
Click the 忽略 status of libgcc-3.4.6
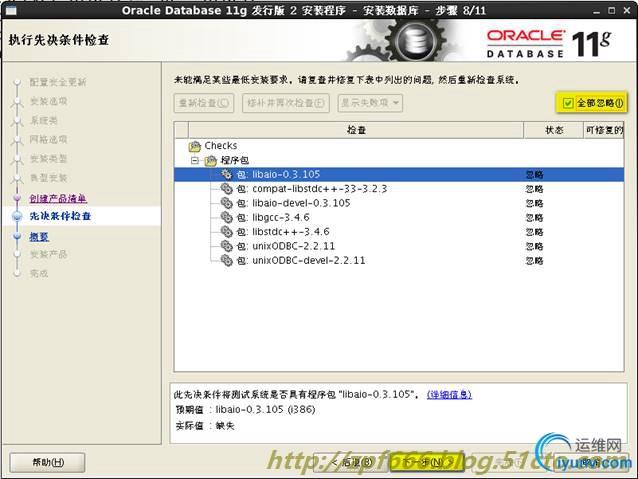[x=534, y=218]
